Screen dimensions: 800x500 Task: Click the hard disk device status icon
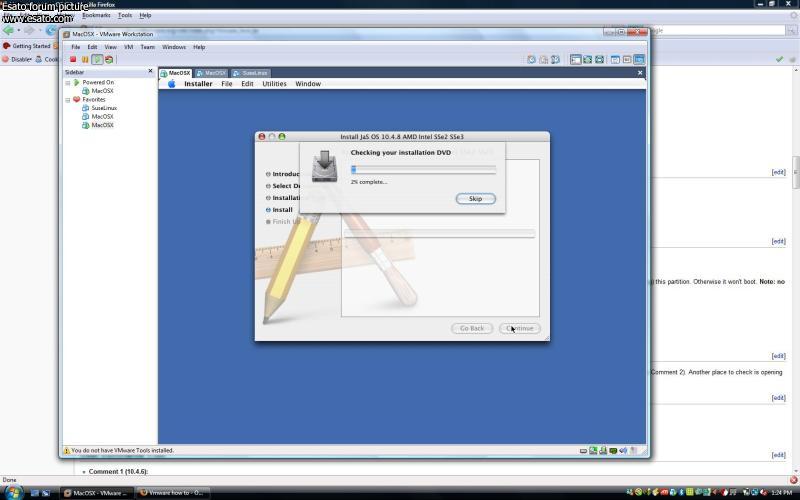[583, 451]
